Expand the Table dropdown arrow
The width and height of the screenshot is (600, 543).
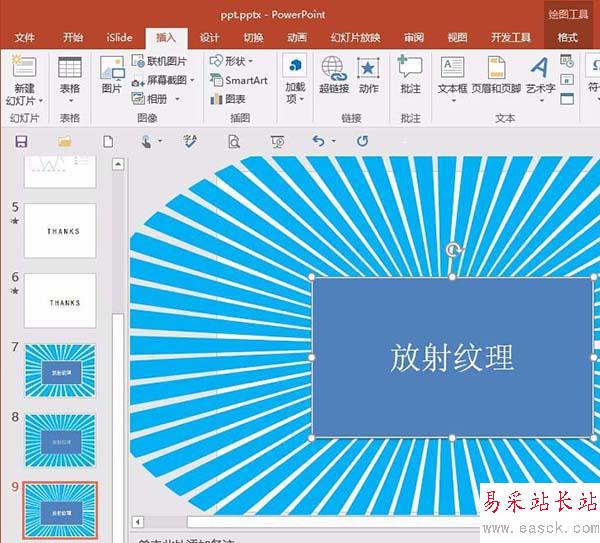tap(70, 101)
